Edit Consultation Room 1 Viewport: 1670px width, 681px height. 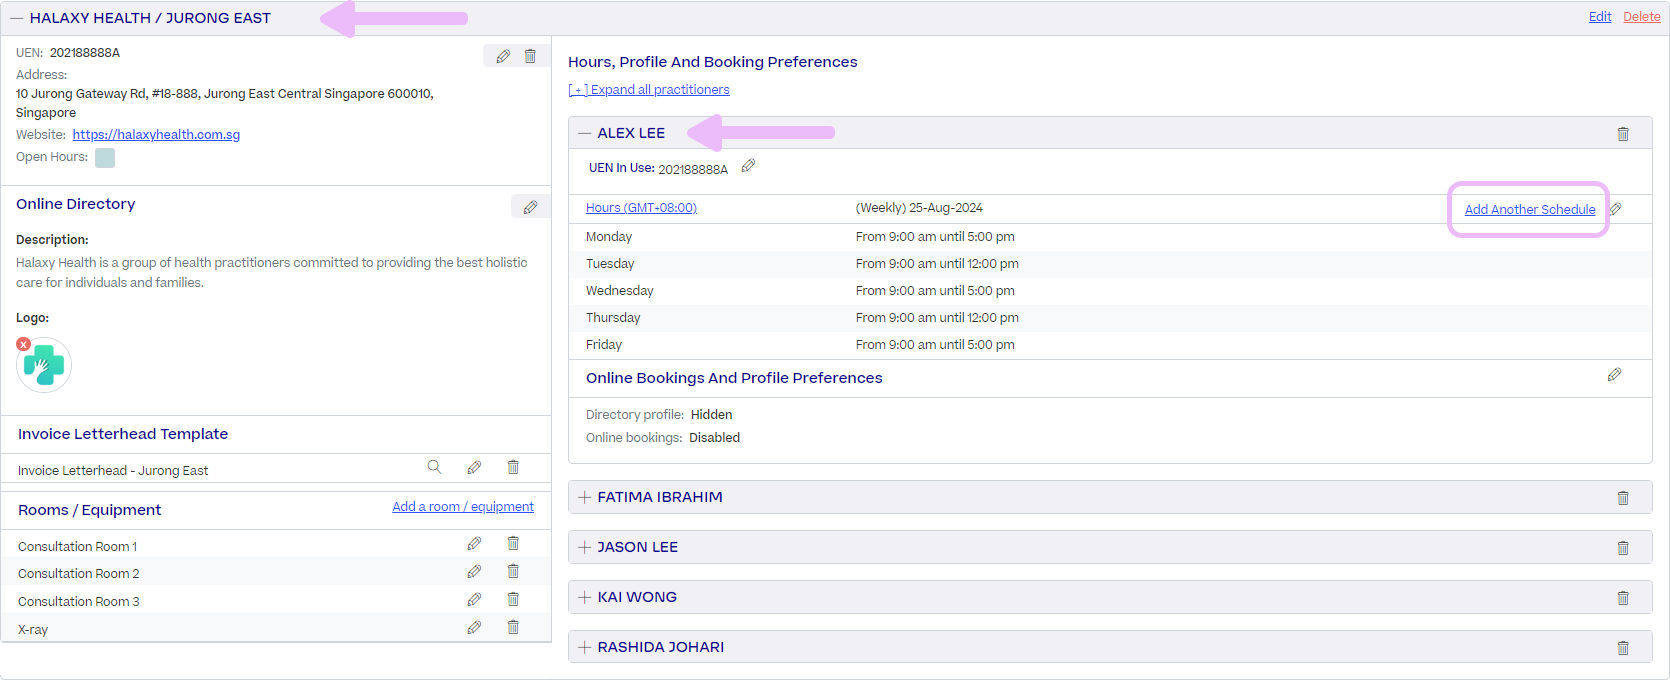pyautogui.click(x=474, y=544)
